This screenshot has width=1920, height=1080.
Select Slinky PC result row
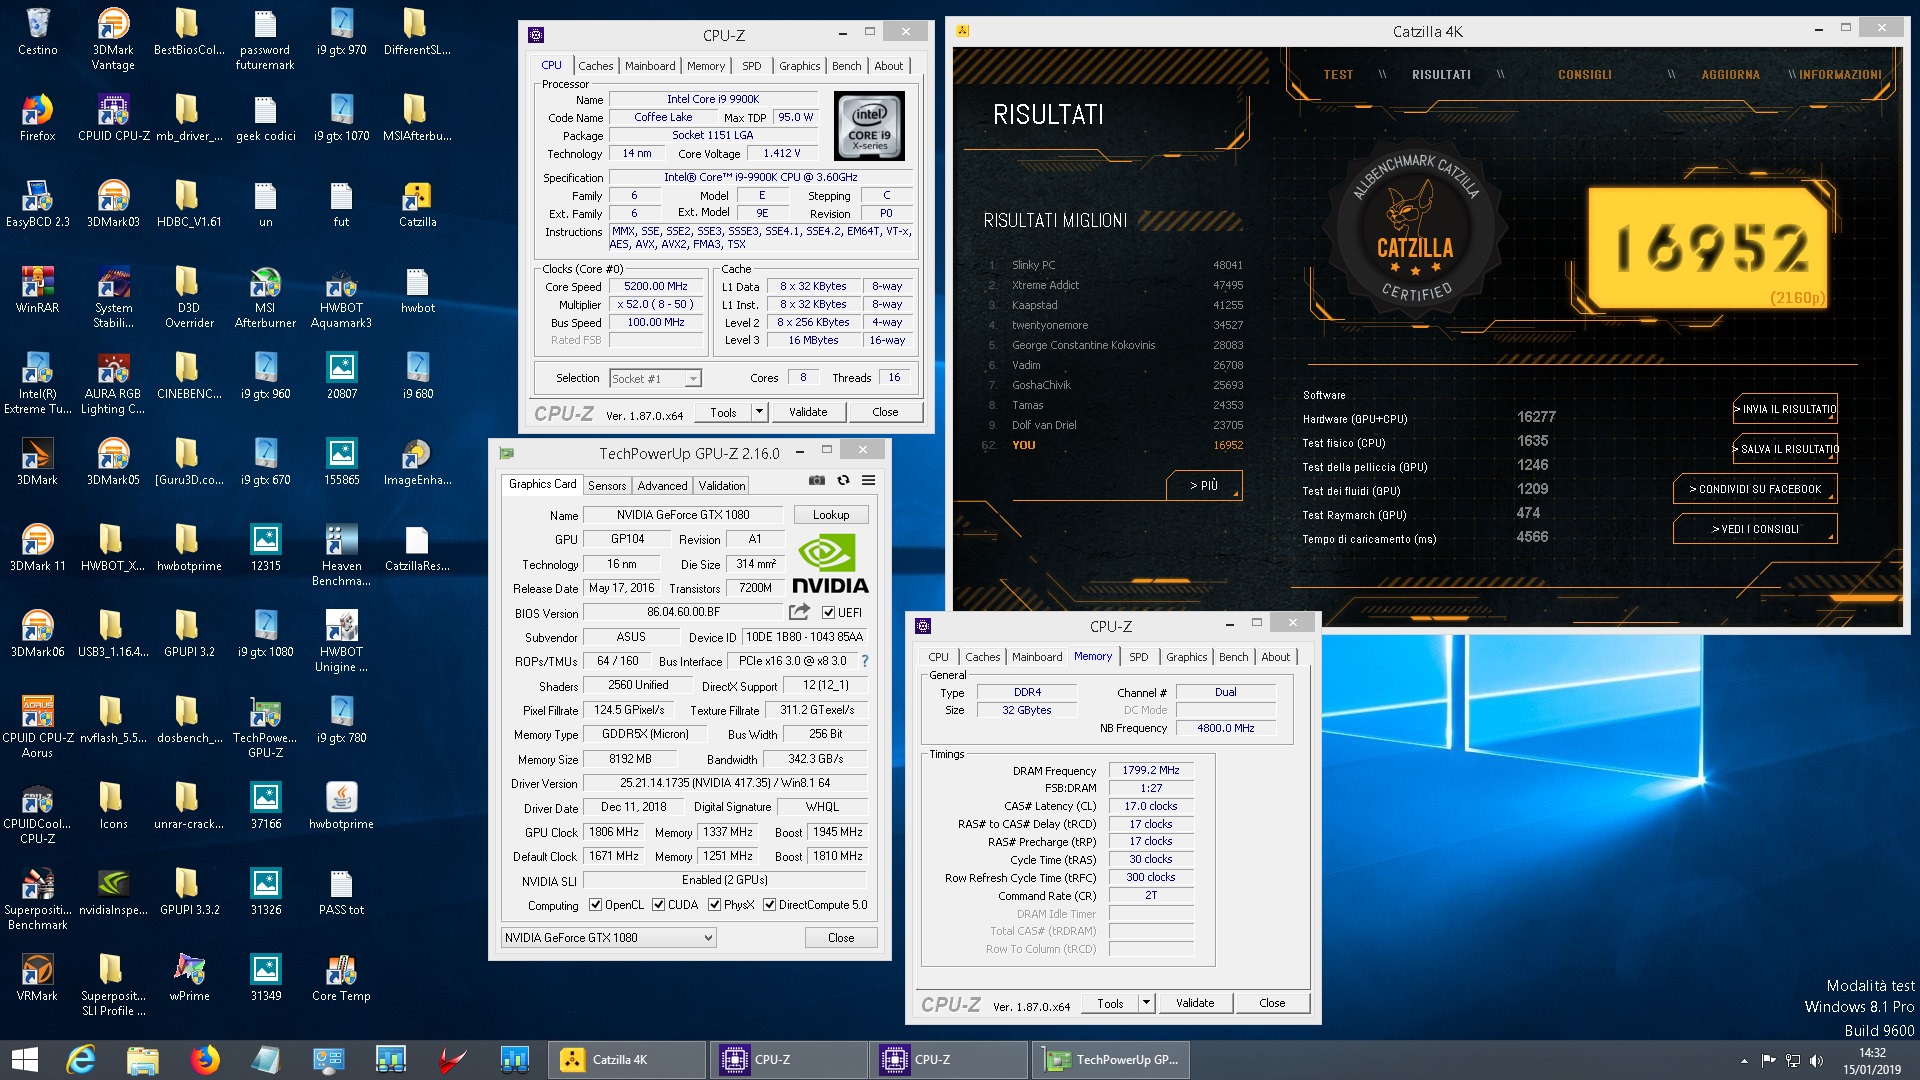[x=1115, y=265]
